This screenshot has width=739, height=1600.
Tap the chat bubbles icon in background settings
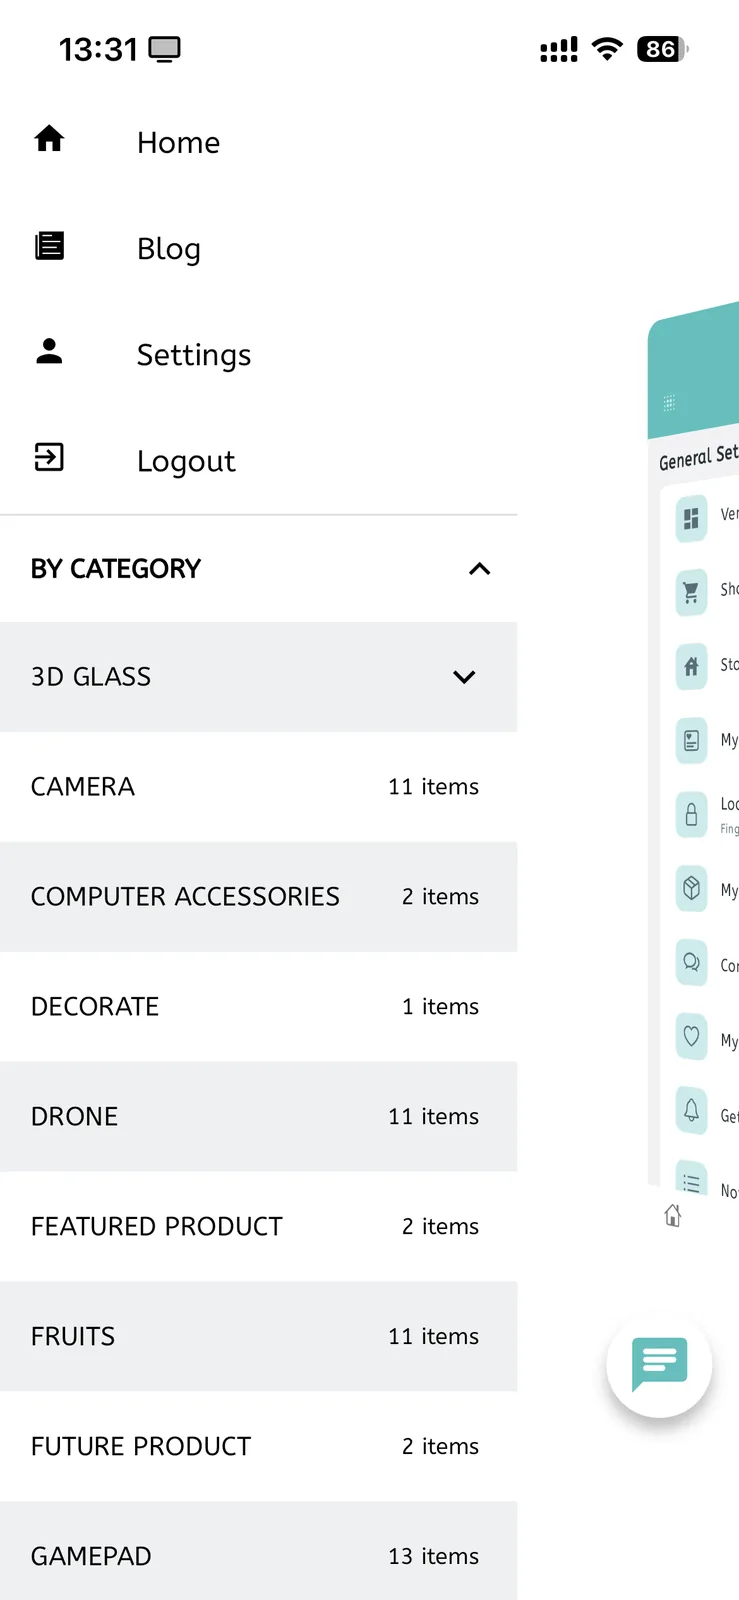(x=691, y=963)
